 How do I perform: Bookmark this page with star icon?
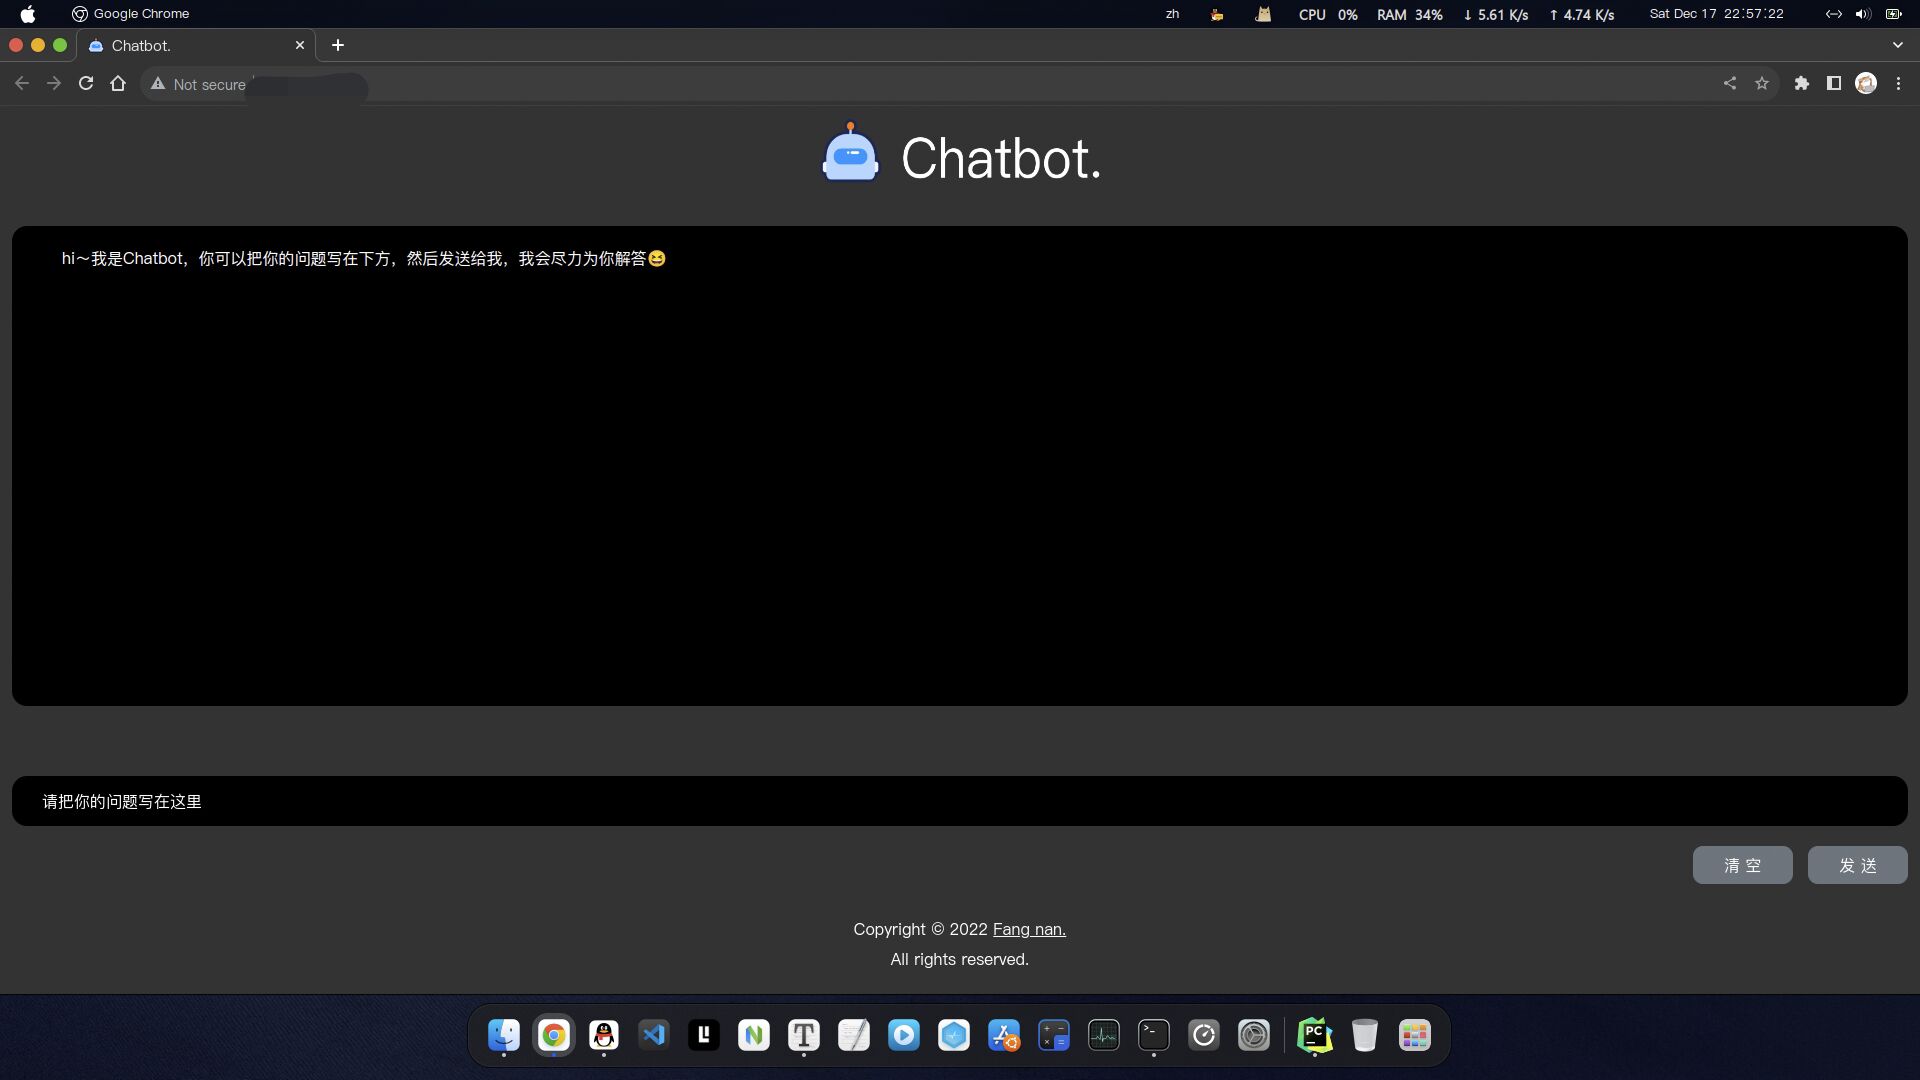click(1762, 84)
